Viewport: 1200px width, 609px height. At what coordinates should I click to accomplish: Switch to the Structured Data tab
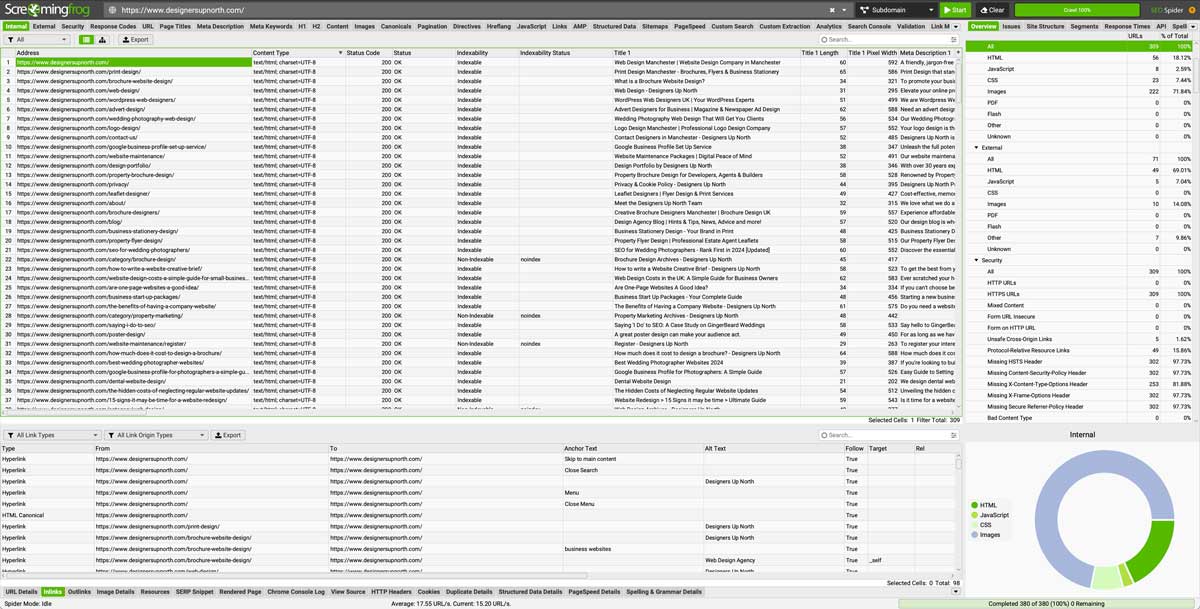click(x=614, y=26)
